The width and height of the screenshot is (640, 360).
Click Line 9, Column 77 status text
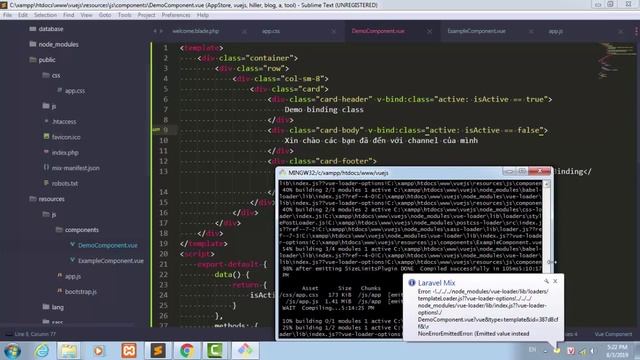pos(35,334)
